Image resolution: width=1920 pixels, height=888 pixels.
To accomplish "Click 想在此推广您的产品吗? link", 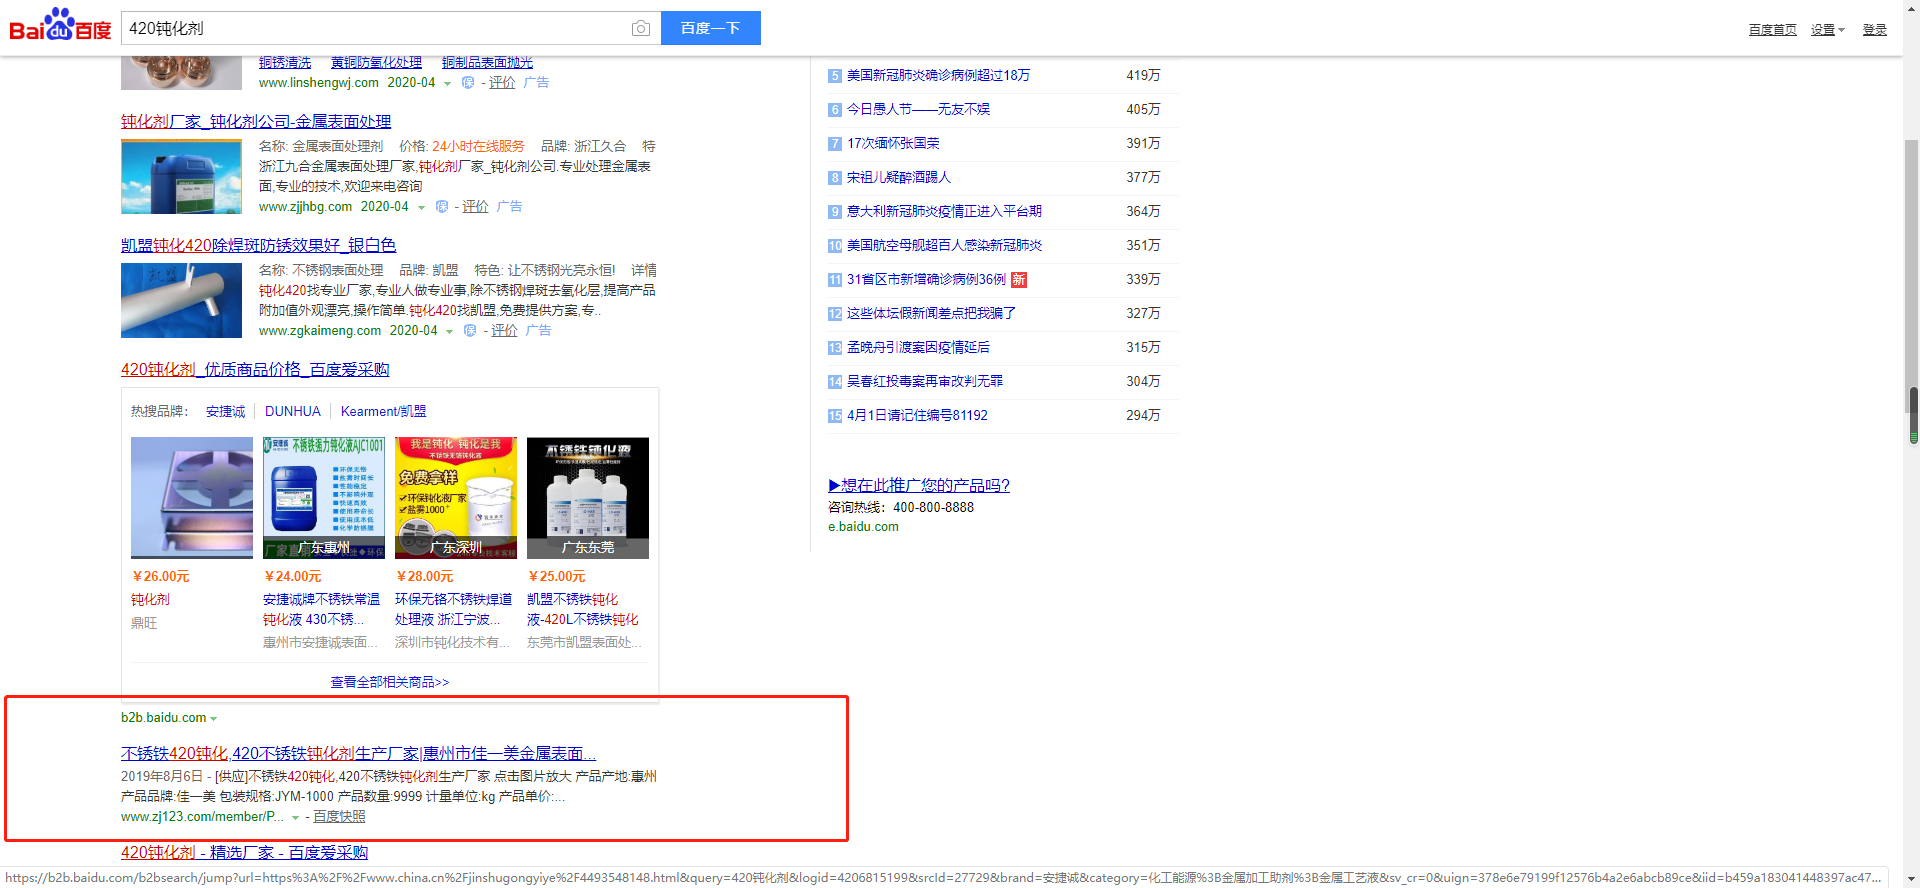I will coord(919,485).
